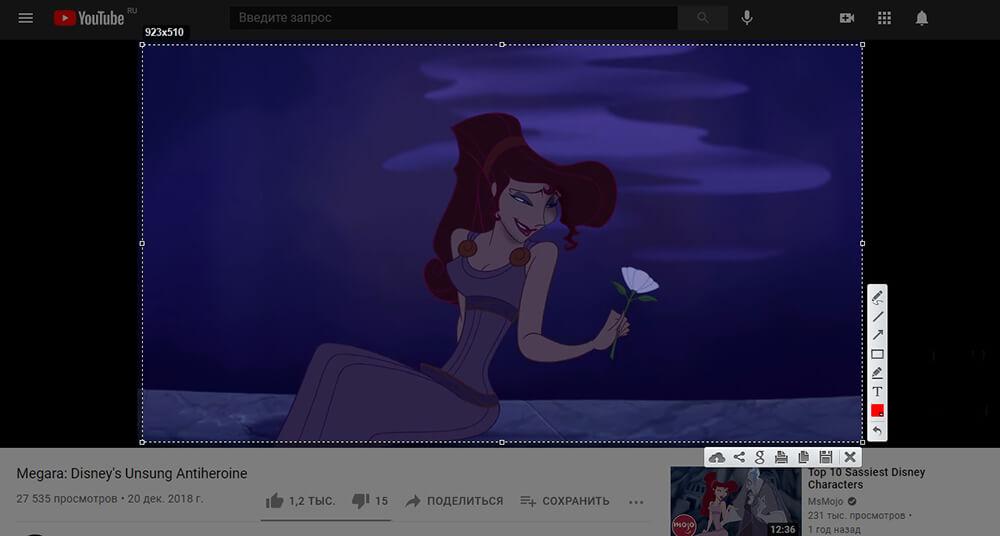Viewport: 1000px width, 536px height.
Task: Click the 923x510 selection size label
Action: click(164, 32)
